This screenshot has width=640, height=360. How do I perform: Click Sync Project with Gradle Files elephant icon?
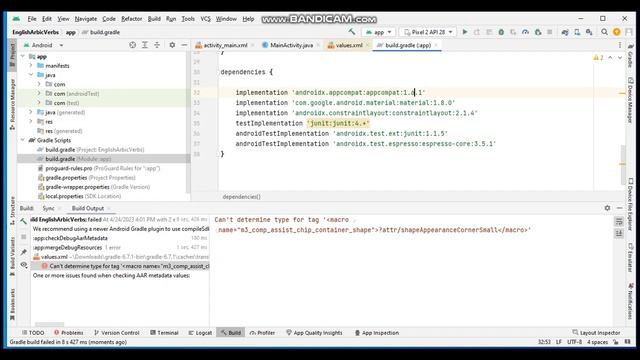[x=565, y=32]
